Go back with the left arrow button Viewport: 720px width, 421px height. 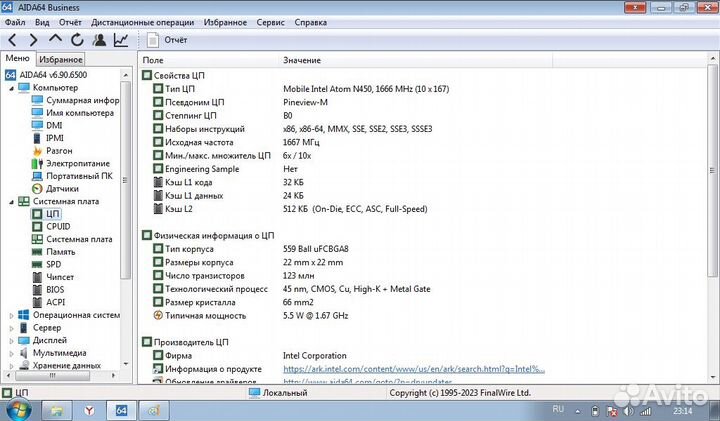point(12,40)
